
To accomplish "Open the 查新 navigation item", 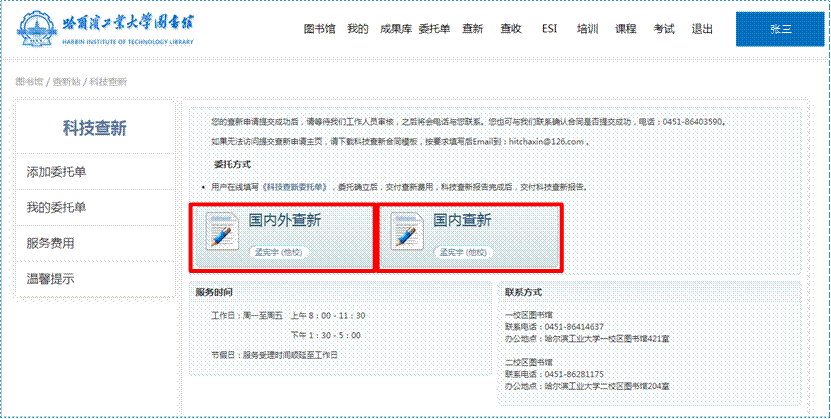I will [473, 29].
